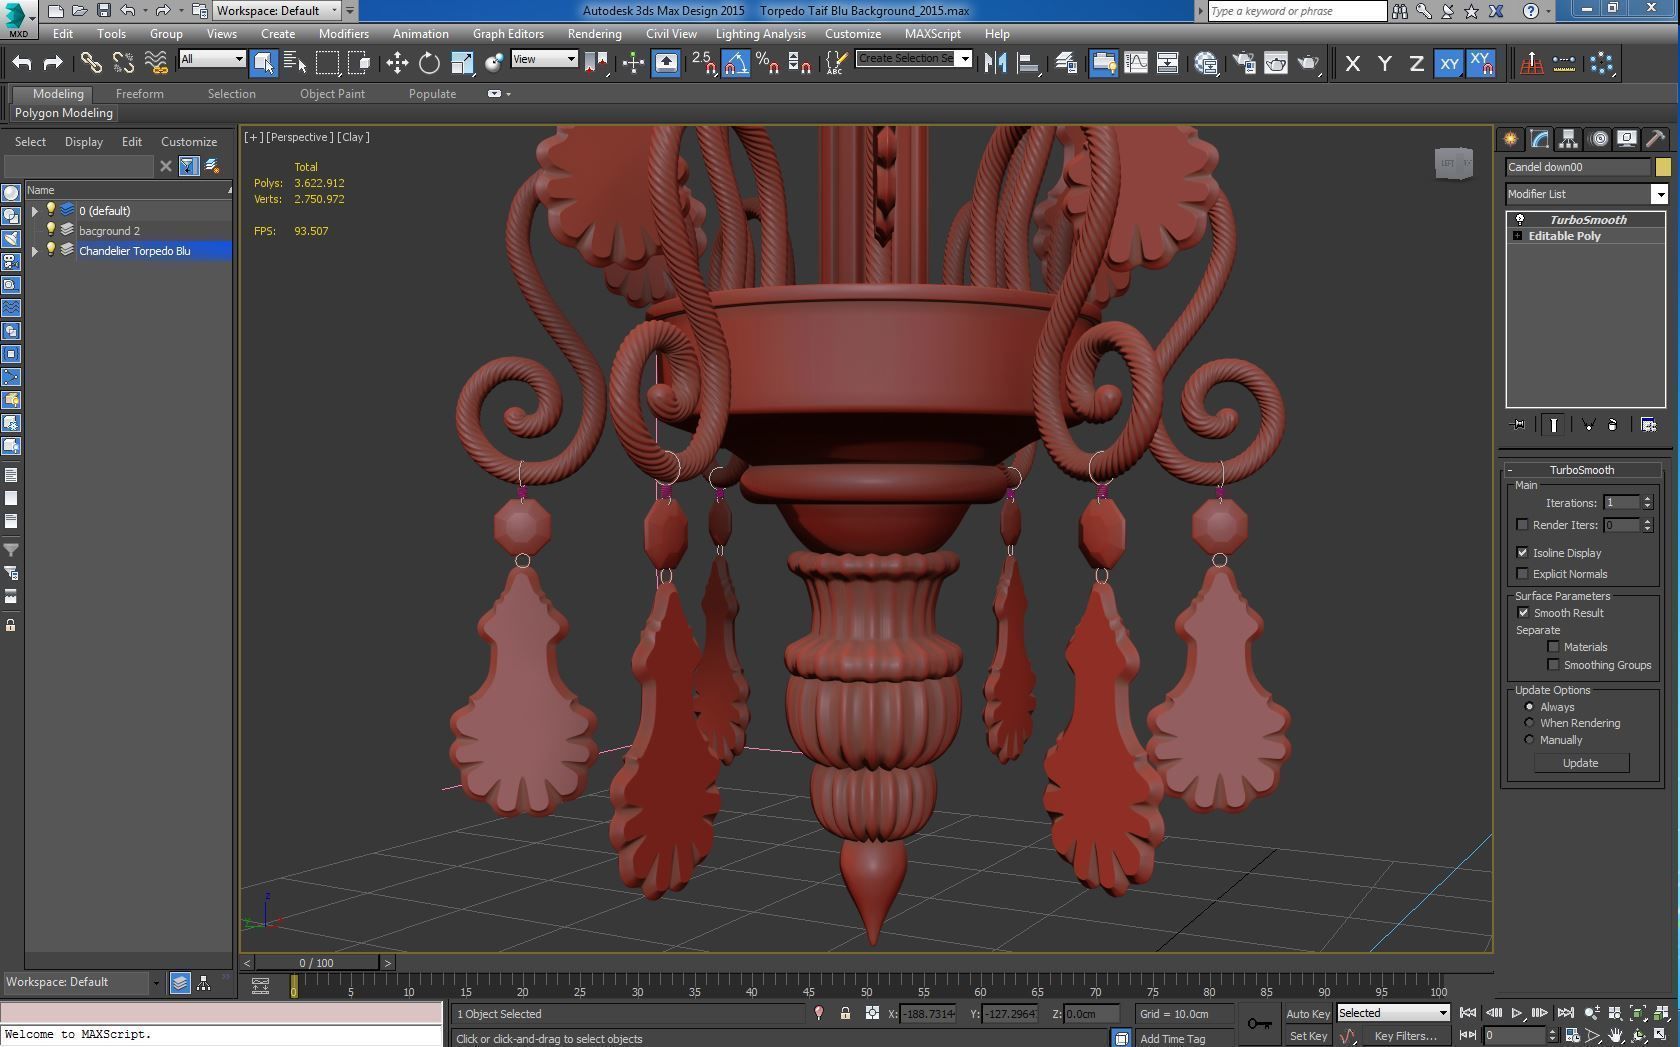
Task: Toggle the selection lock icon
Action: coord(845,1013)
